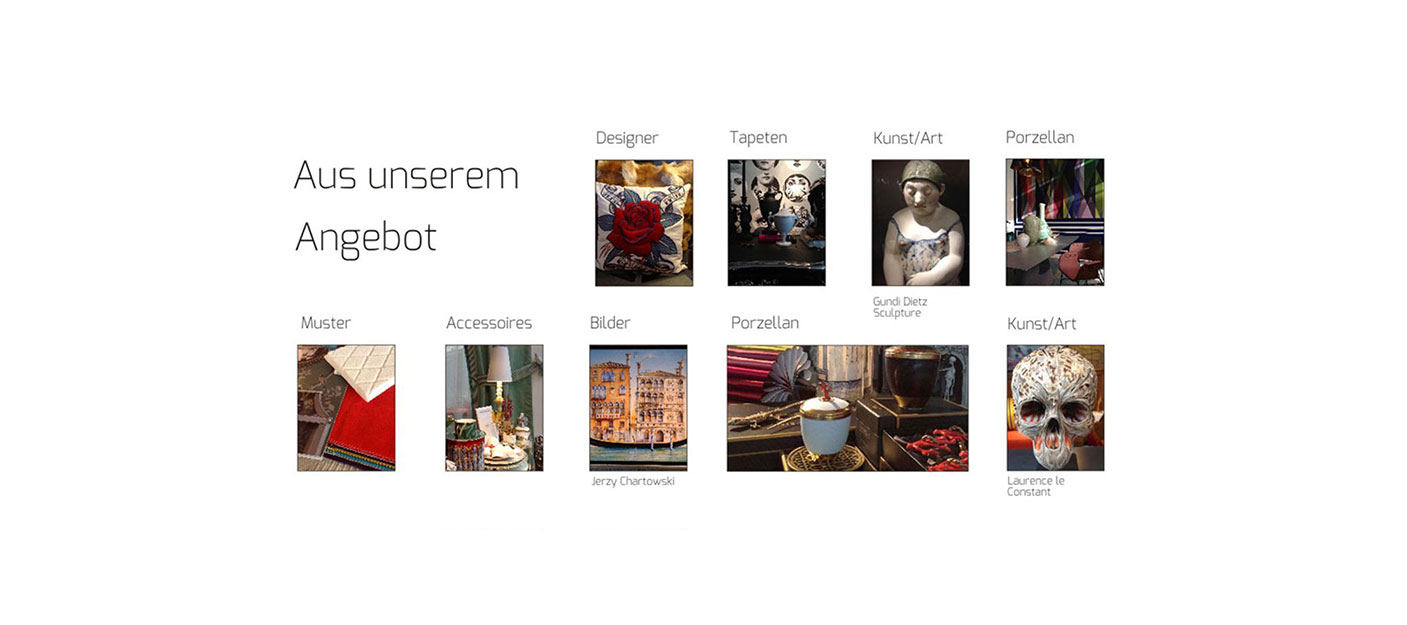Click the upper right Porzellan heading

click(x=1040, y=138)
